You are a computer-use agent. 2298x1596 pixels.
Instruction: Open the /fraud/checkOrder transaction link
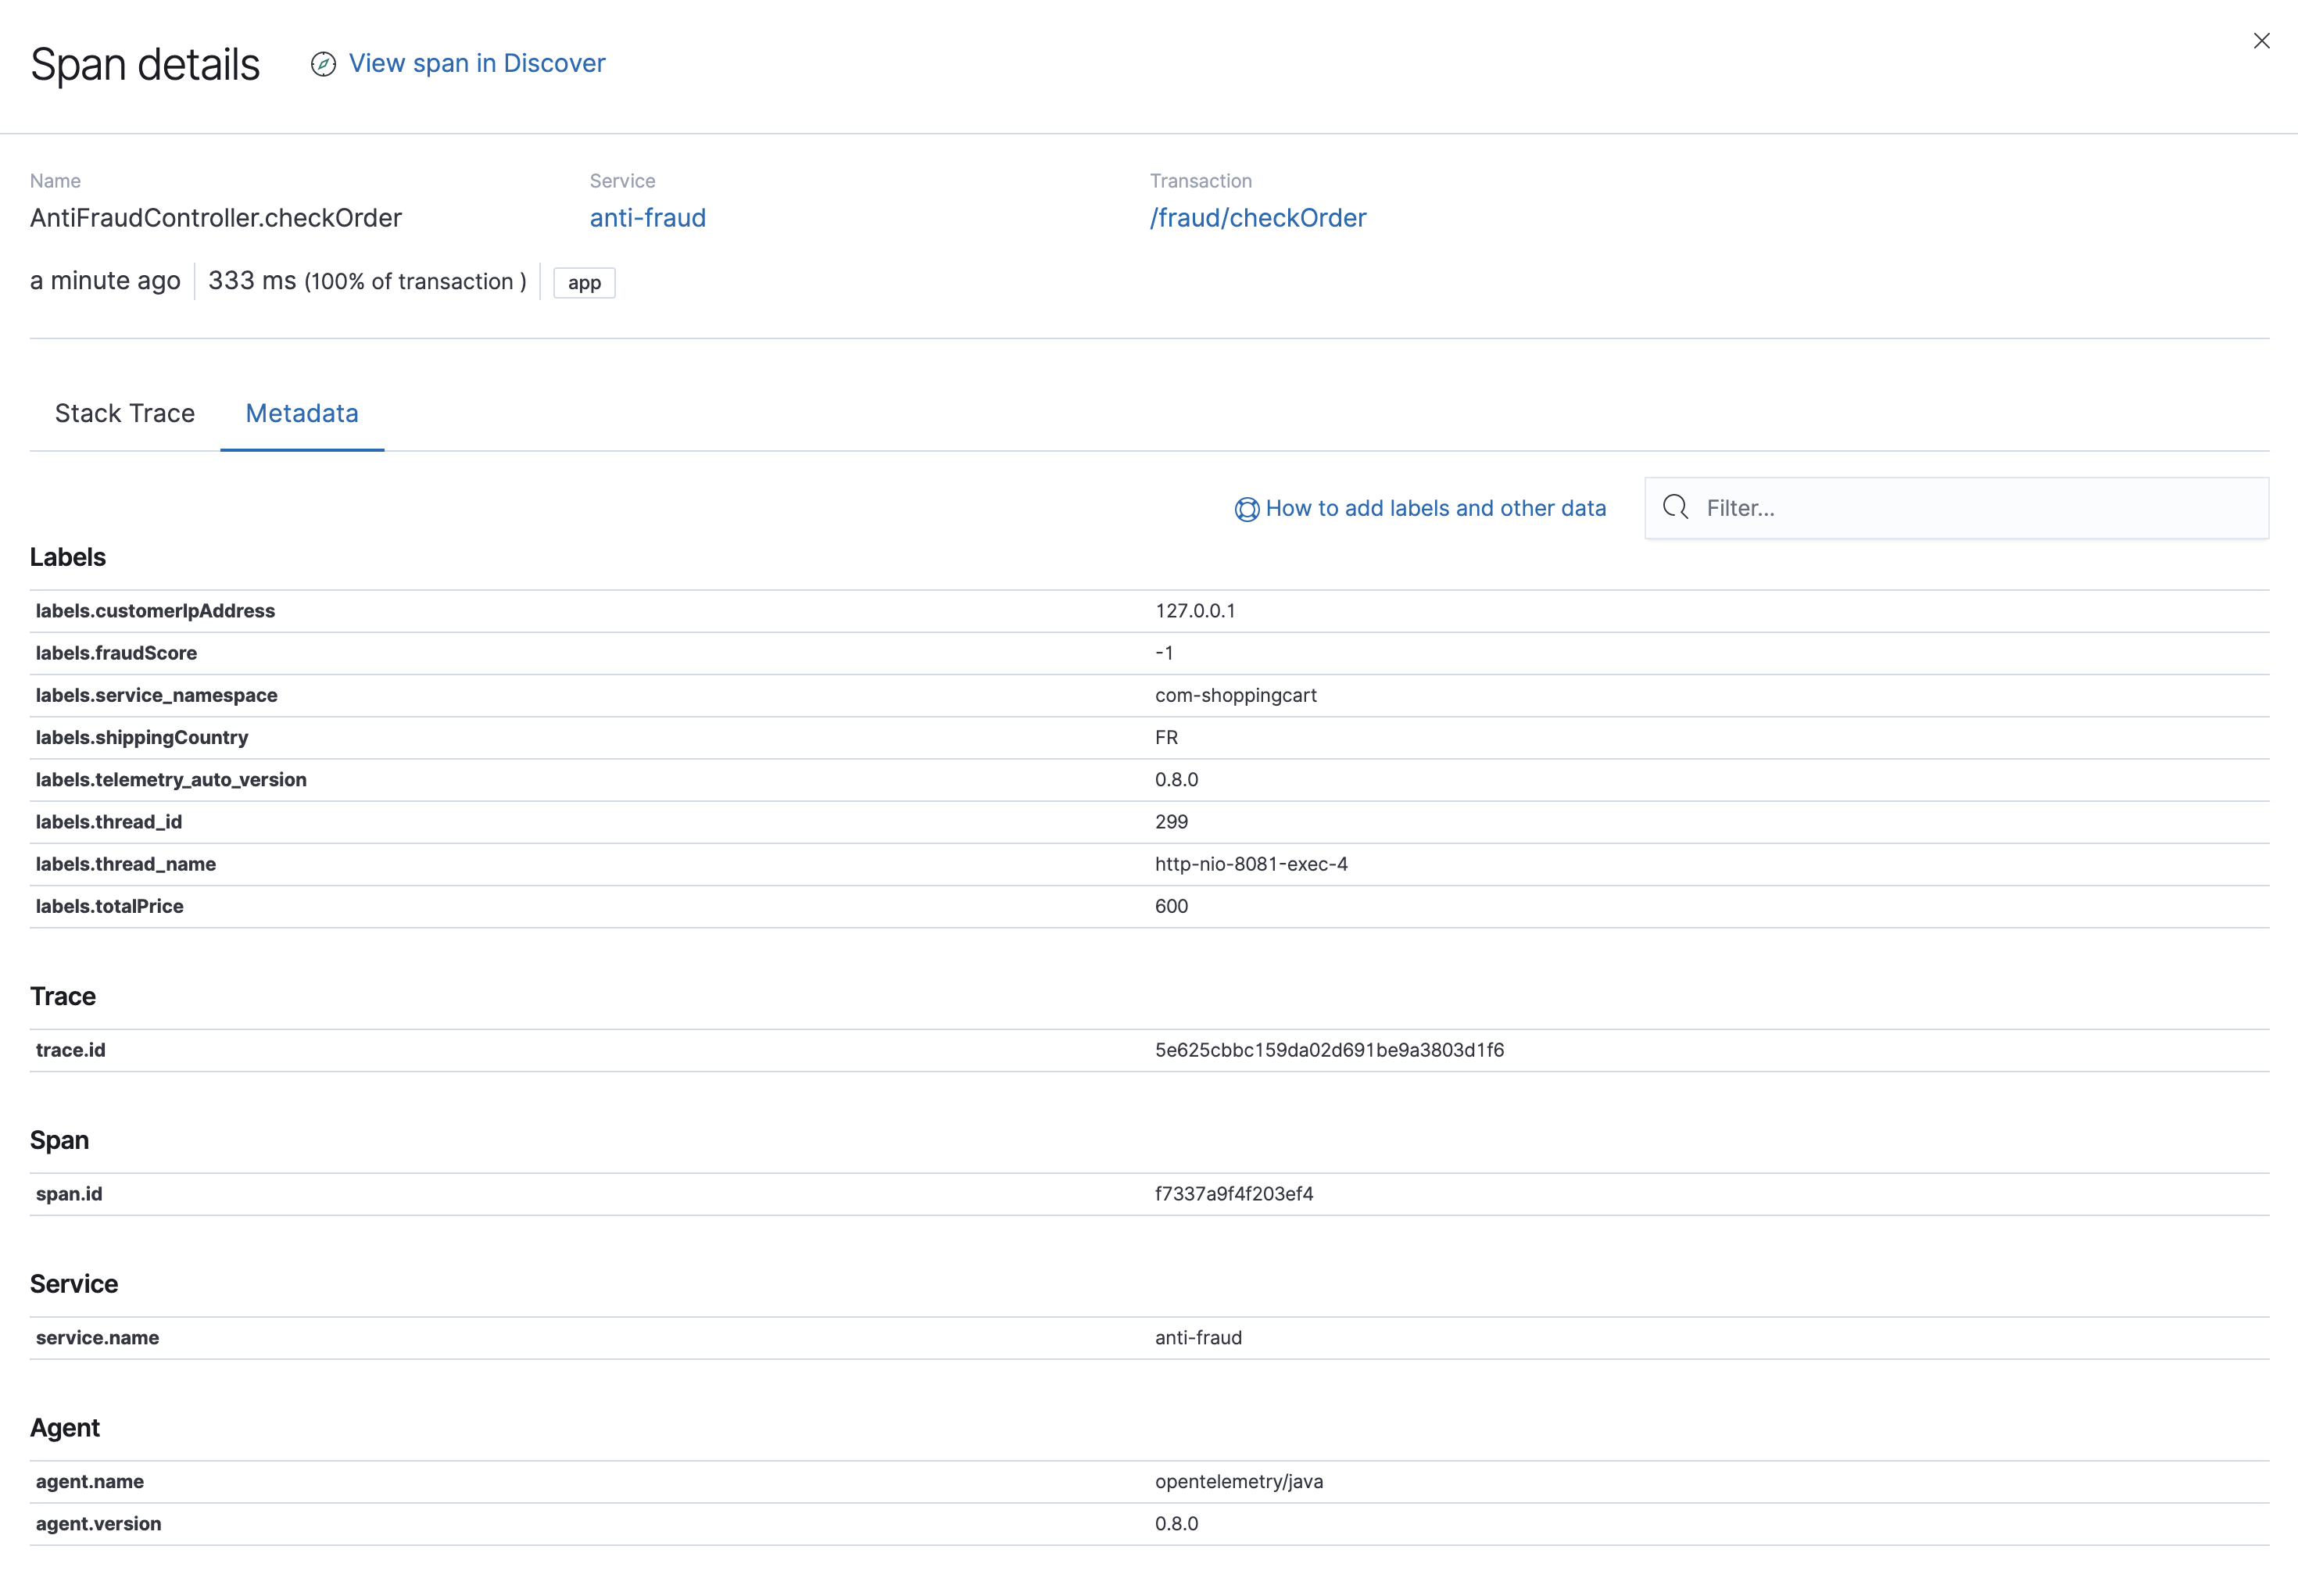[1258, 218]
